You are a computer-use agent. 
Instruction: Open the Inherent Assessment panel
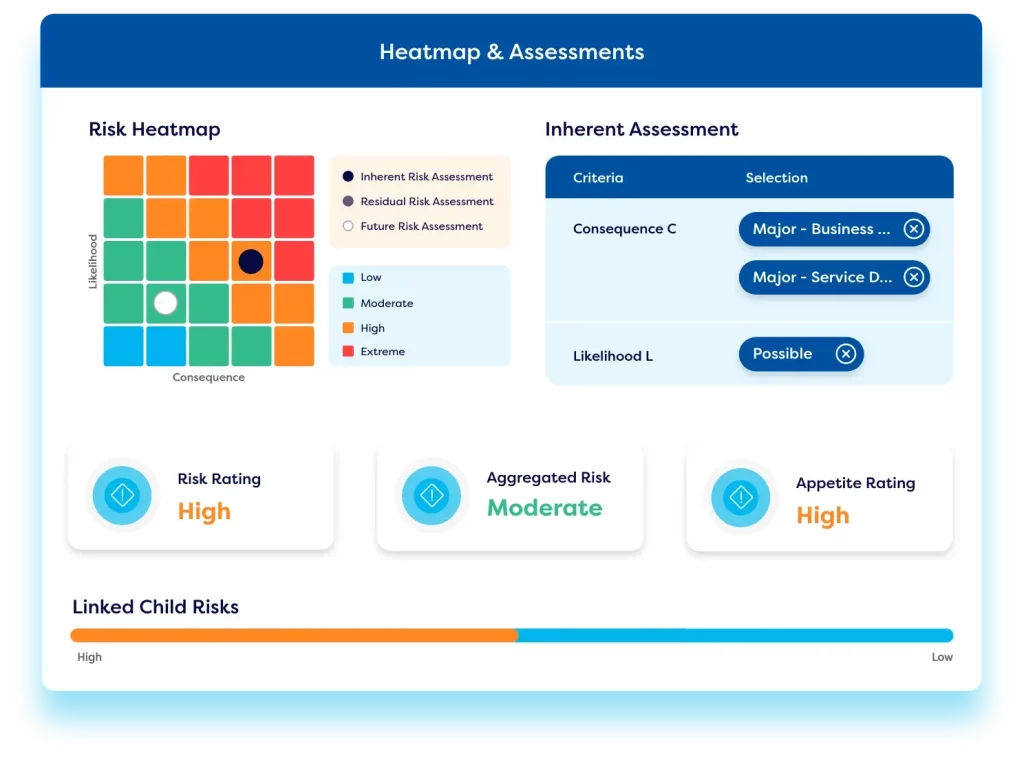[x=641, y=130]
